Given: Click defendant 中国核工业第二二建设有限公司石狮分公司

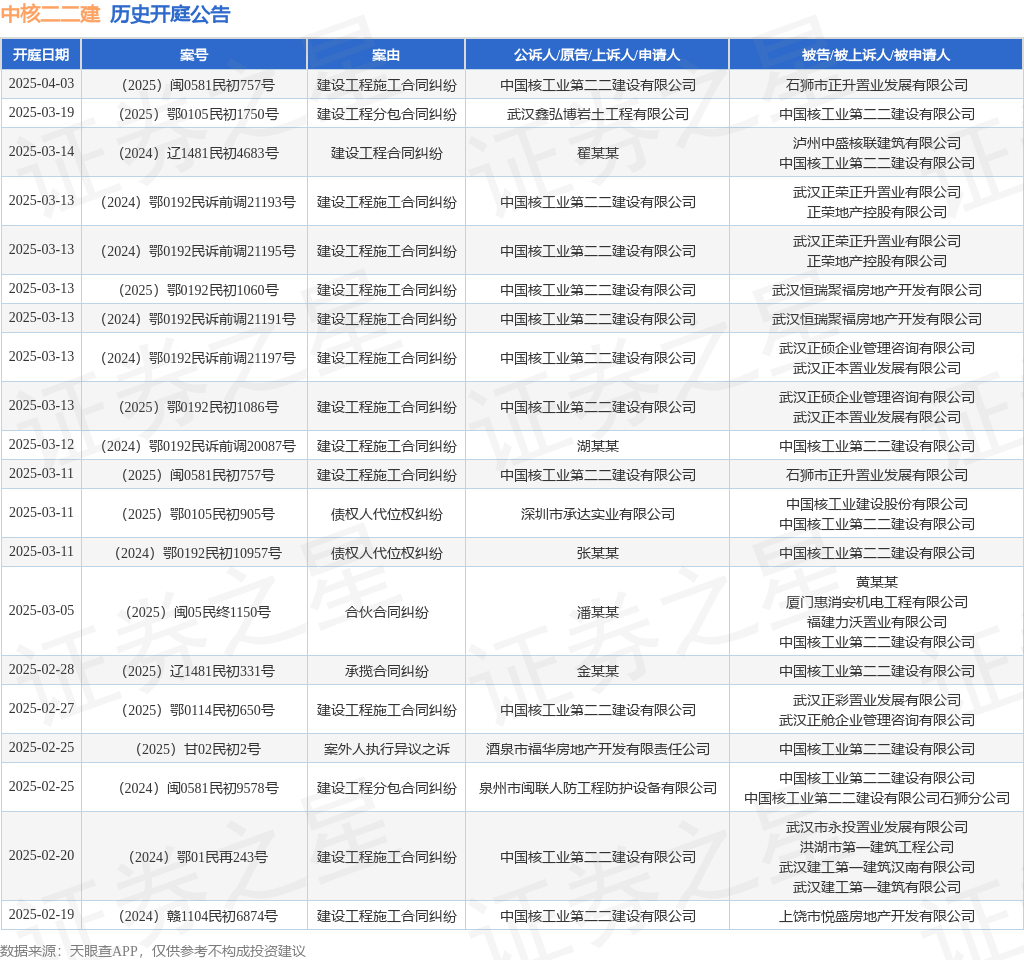Looking at the screenshot, I should [876, 799].
